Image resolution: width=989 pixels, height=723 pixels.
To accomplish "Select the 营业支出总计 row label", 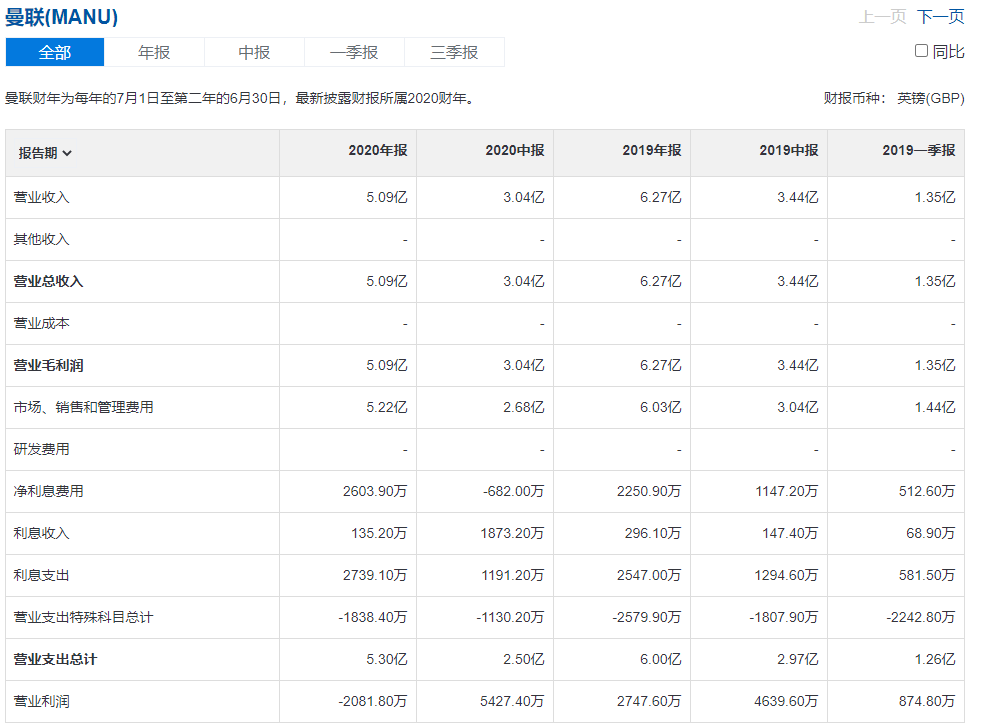I will click(x=55, y=660).
